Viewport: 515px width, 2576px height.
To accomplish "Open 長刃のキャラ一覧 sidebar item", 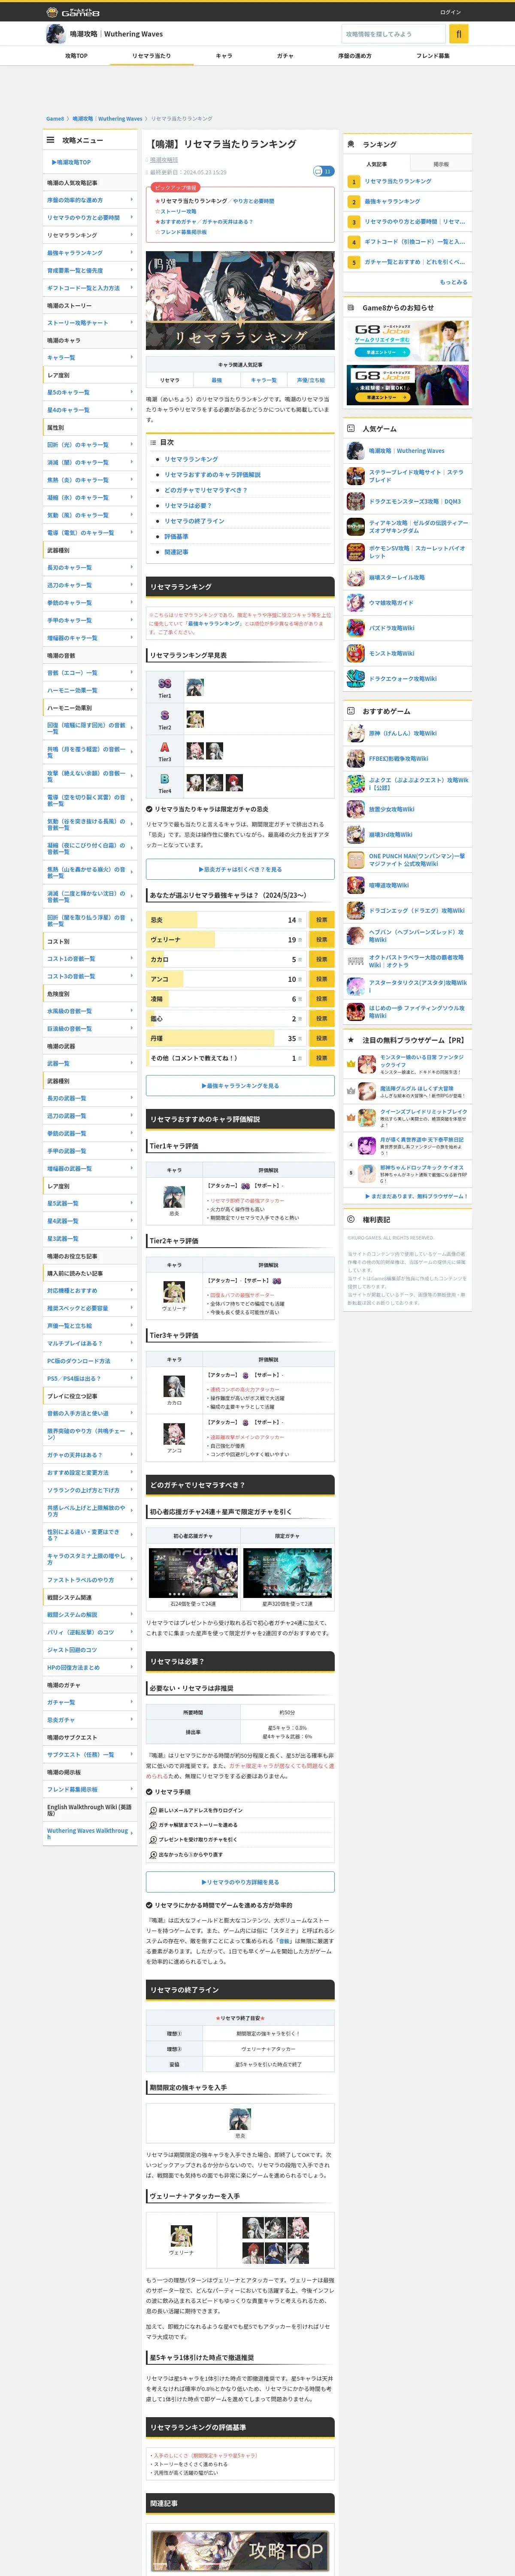I will [90, 568].
